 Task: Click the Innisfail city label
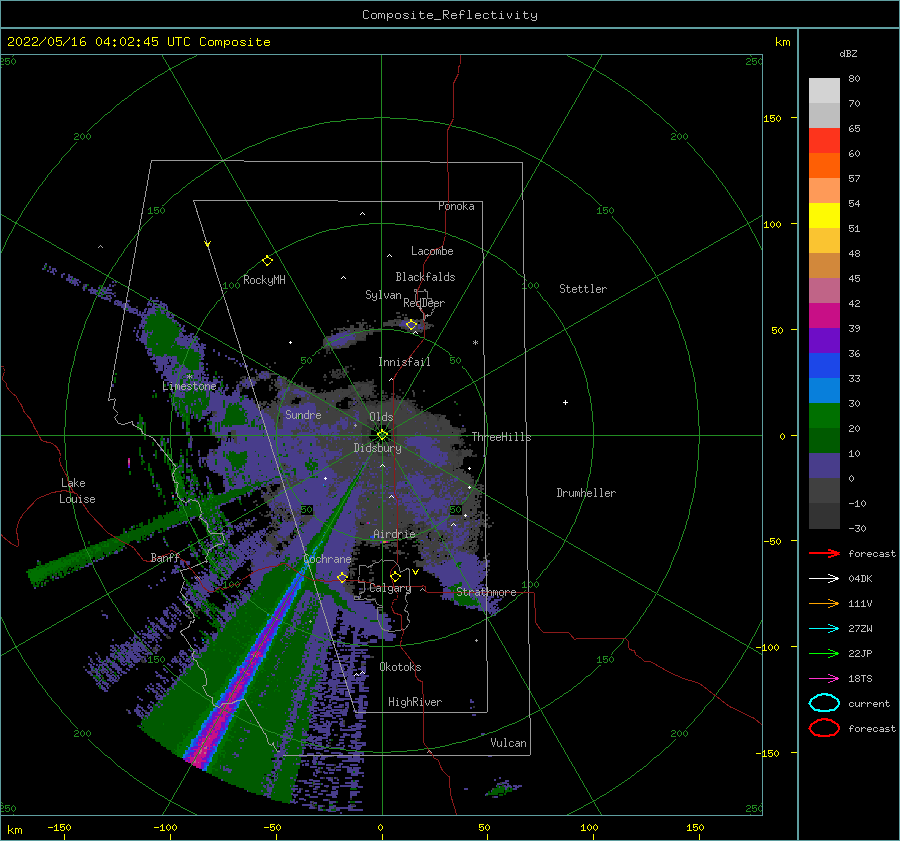tap(404, 362)
